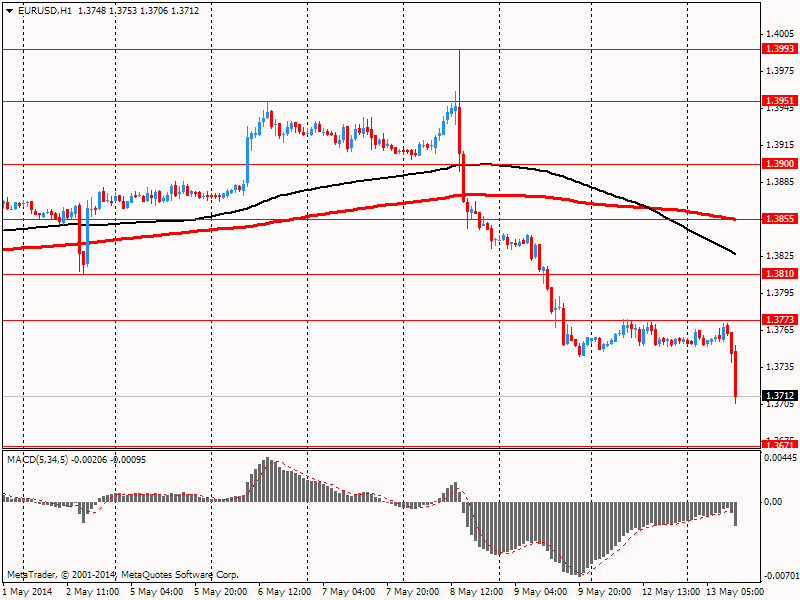Click the 1.3885 price axis value
This screenshot has height=600, width=800.
click(780, 182)
